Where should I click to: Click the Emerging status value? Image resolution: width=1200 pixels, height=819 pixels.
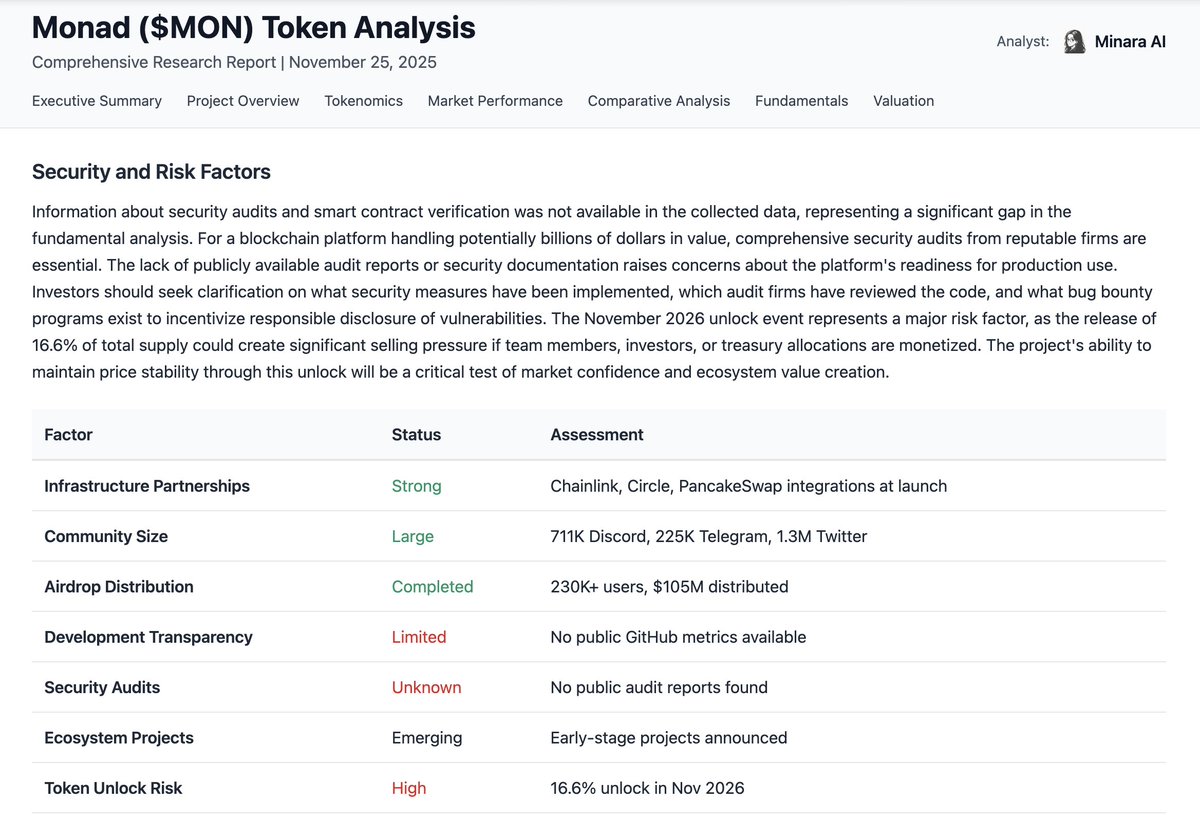(427, 738)
